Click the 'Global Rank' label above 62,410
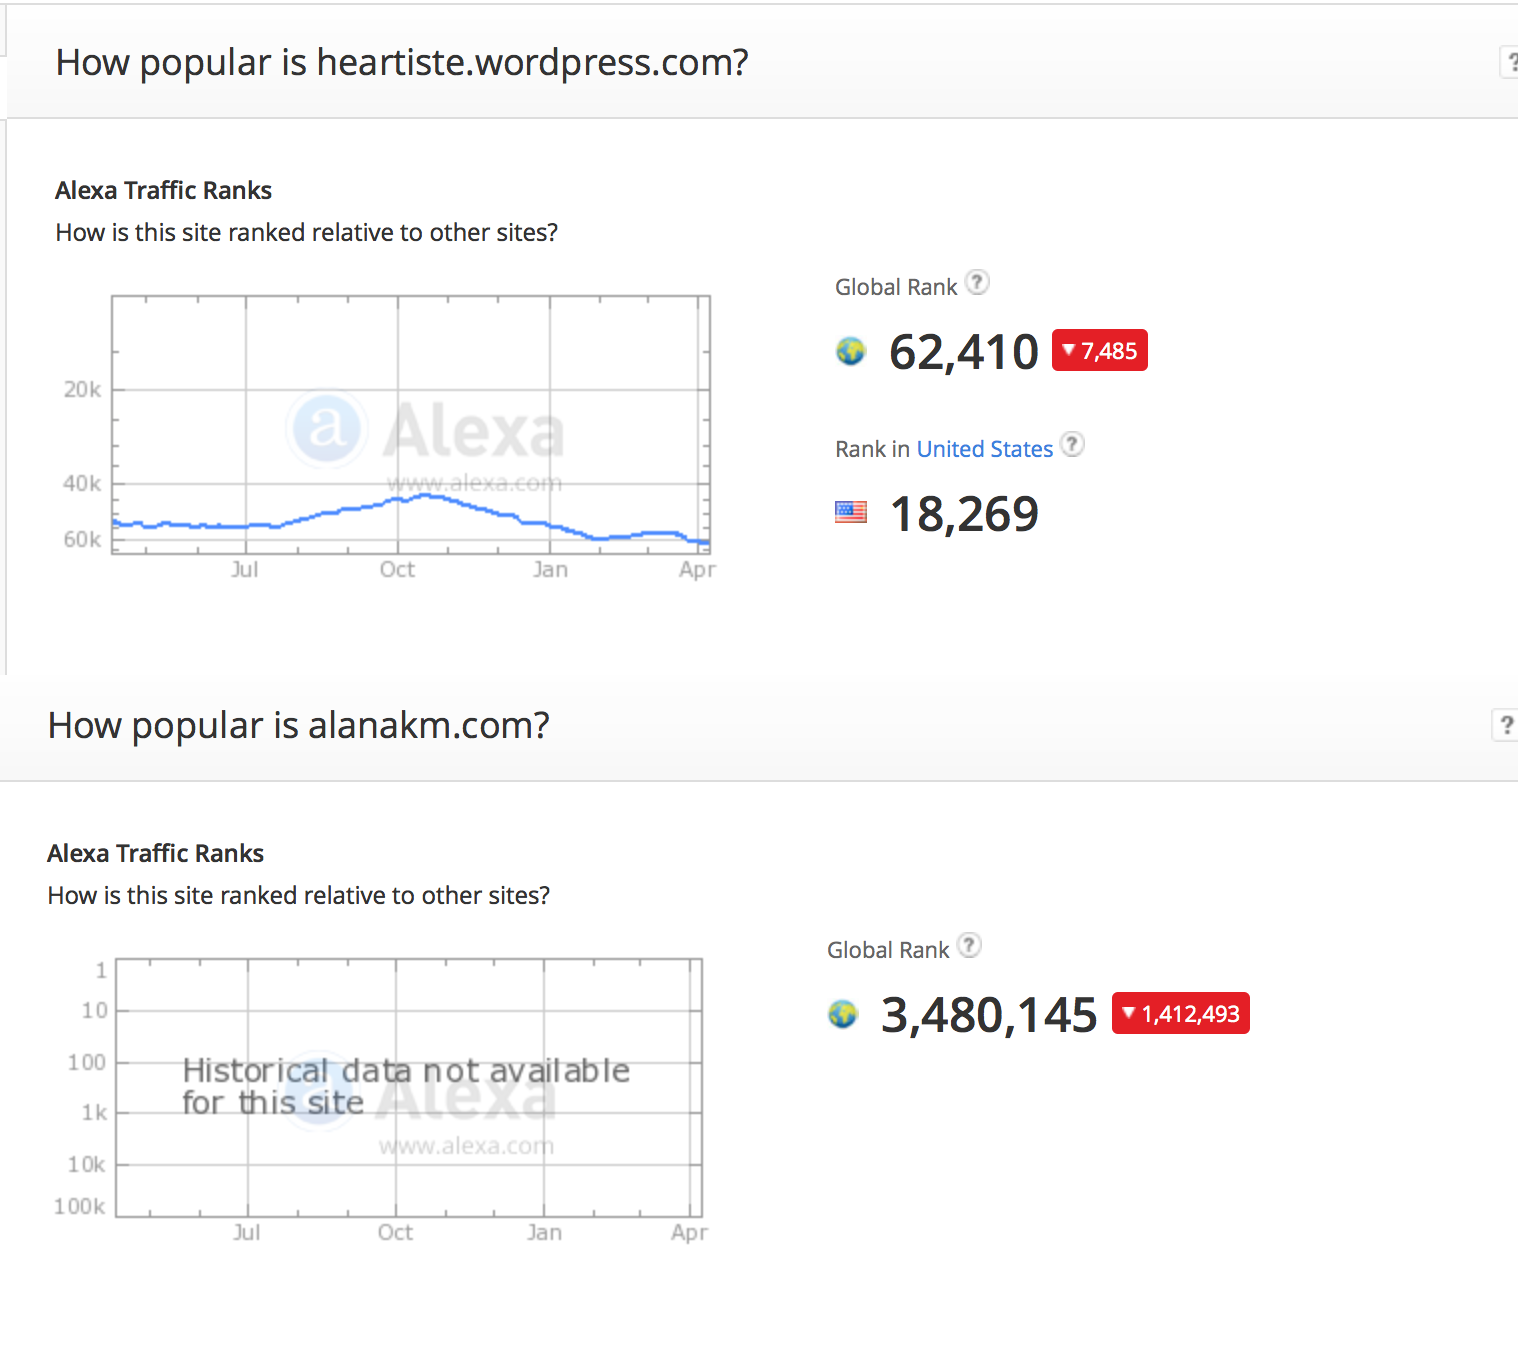The image size is (1518, 1348). tap(896, 287)
